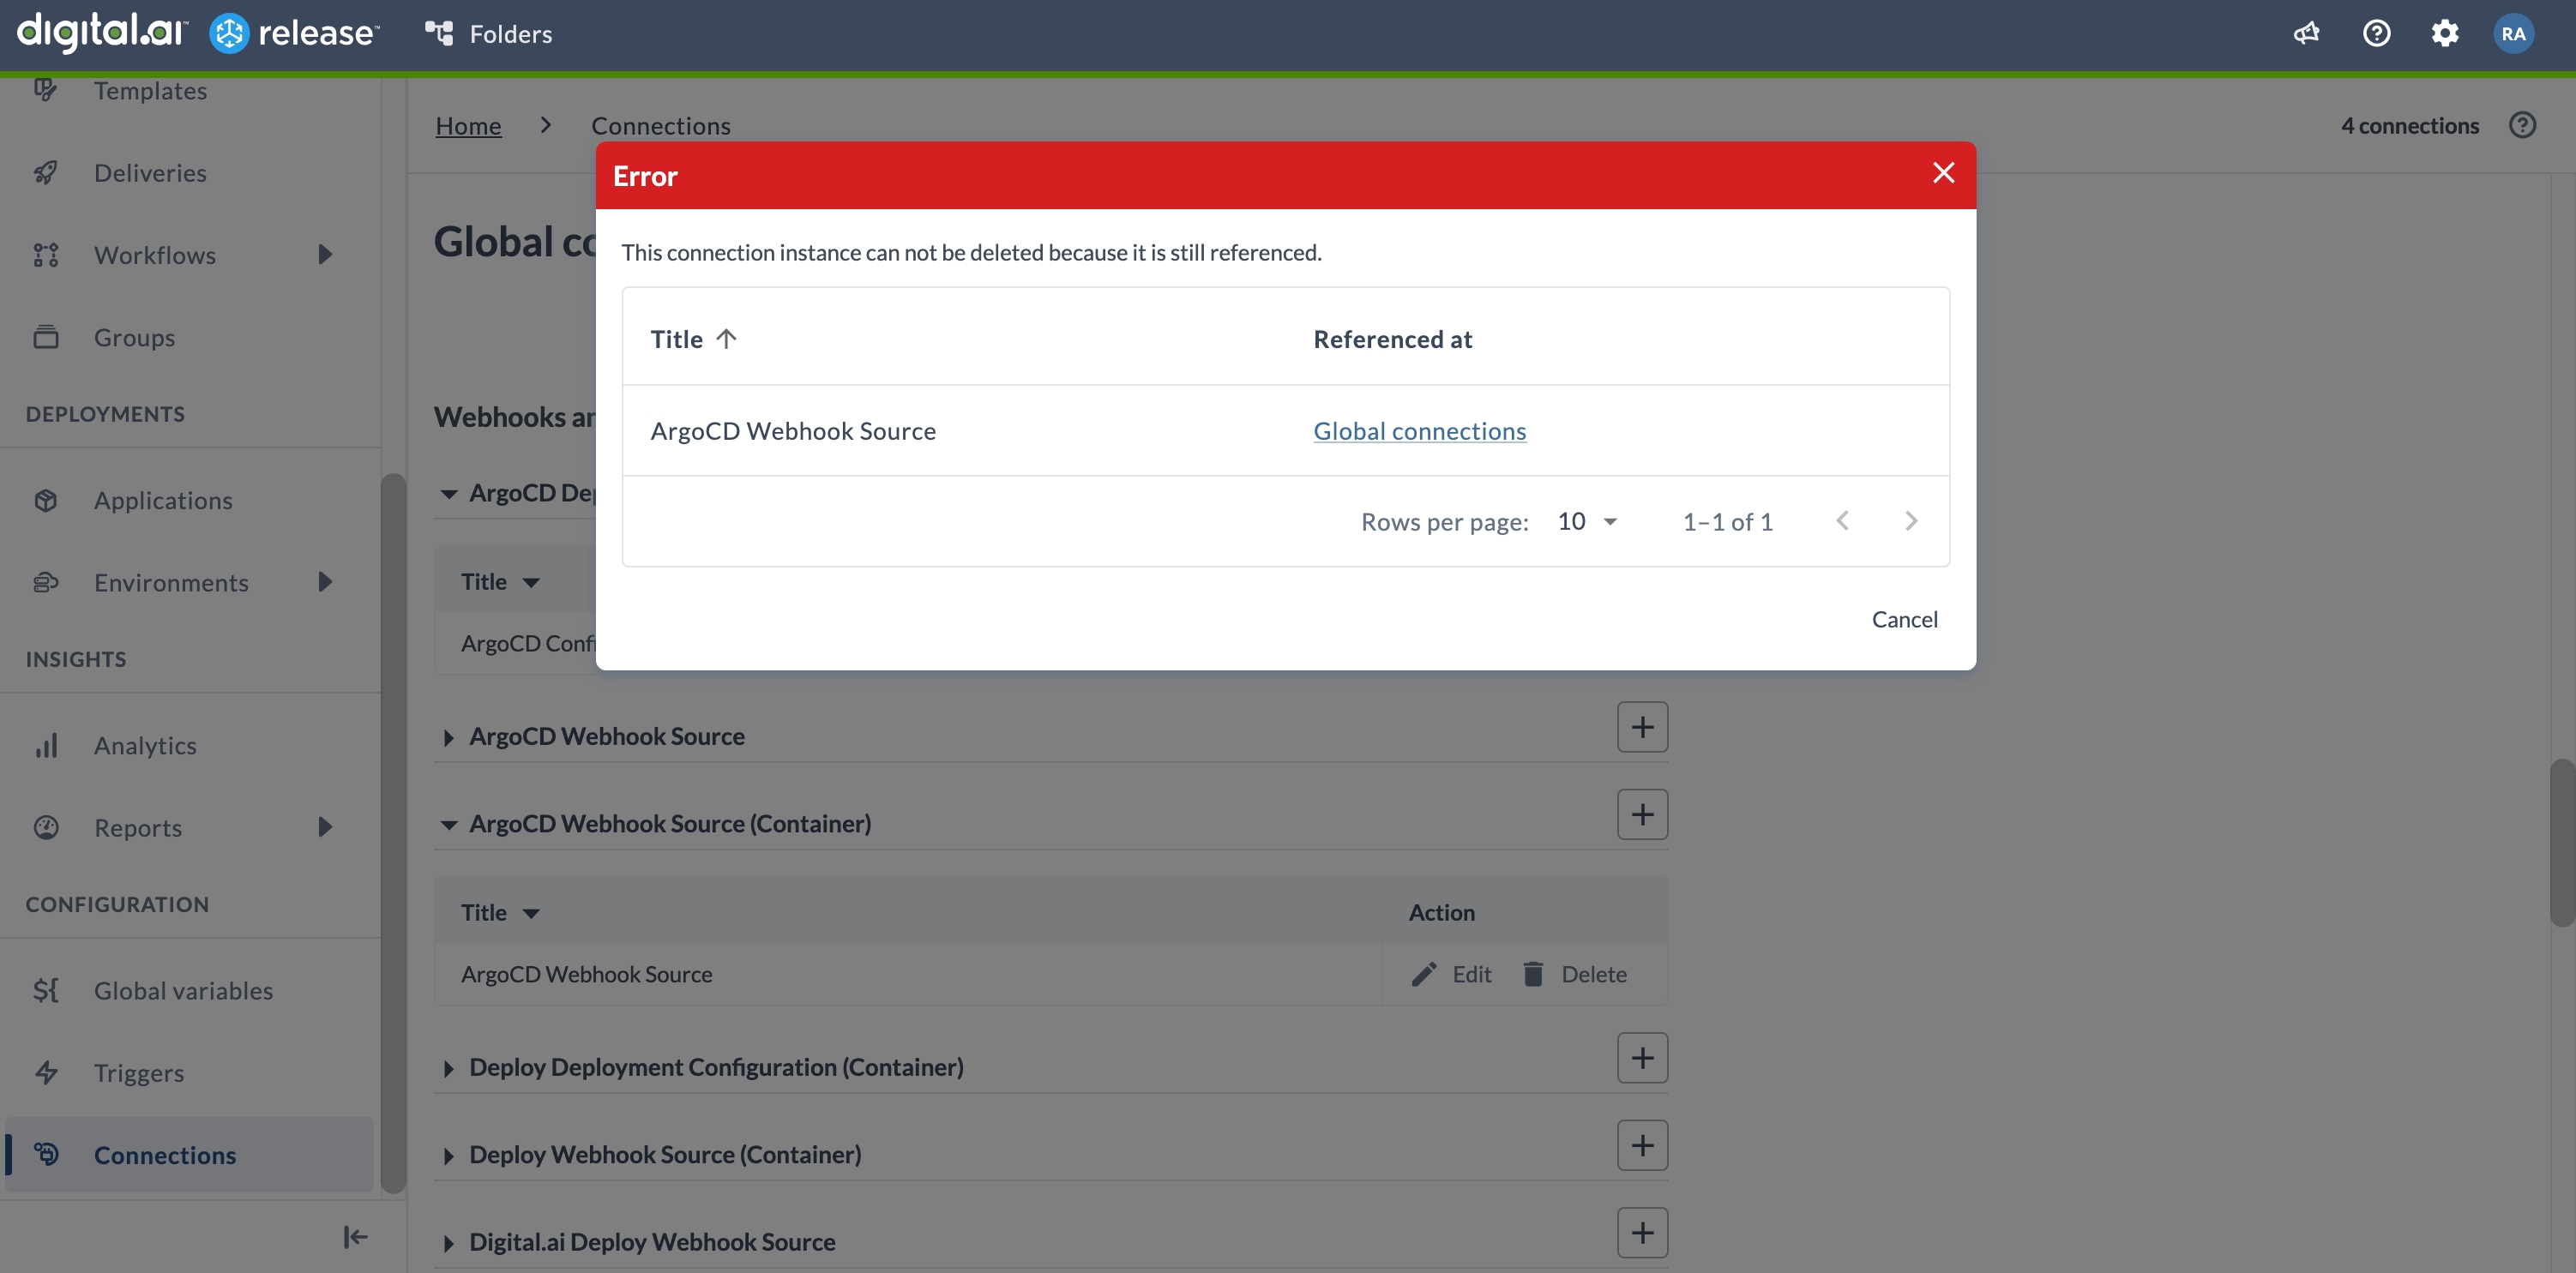Viewport: 2576px width, 1273px height.
Task: Click Cancel in the error dialog
Action: 1903,619
